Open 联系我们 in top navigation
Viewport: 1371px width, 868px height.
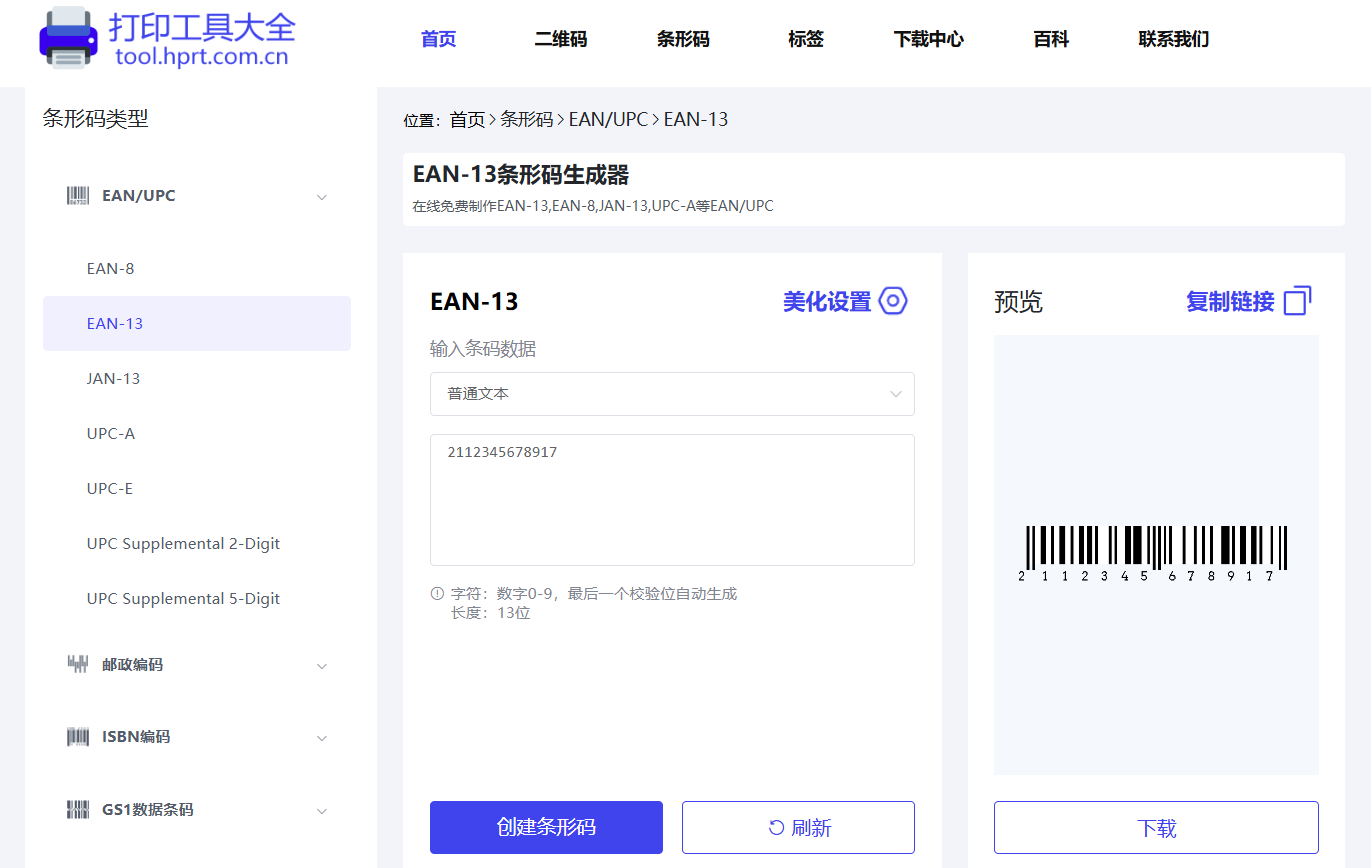[1174, 40]
